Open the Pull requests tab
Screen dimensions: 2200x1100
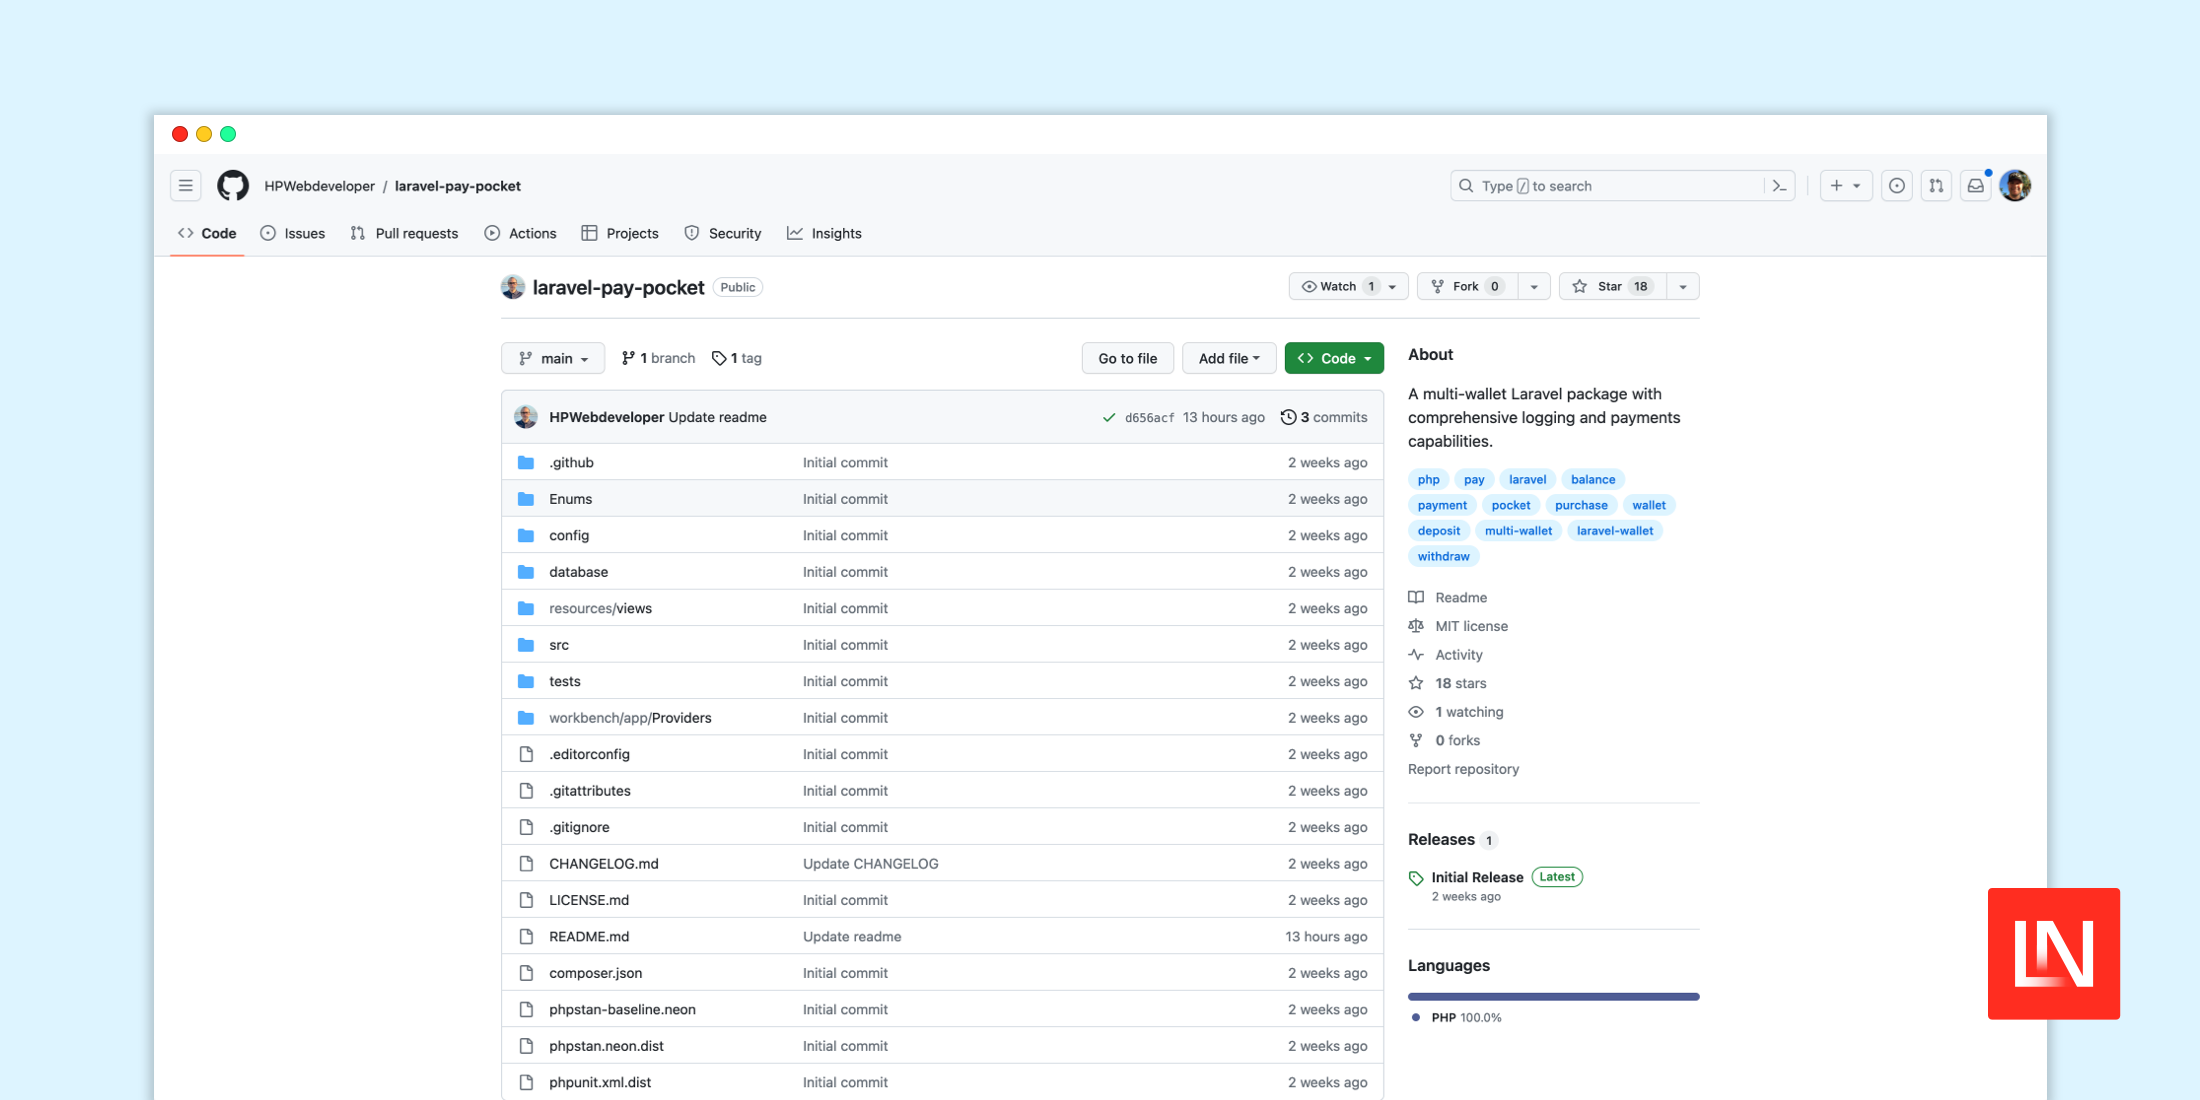tap(404, 234)
